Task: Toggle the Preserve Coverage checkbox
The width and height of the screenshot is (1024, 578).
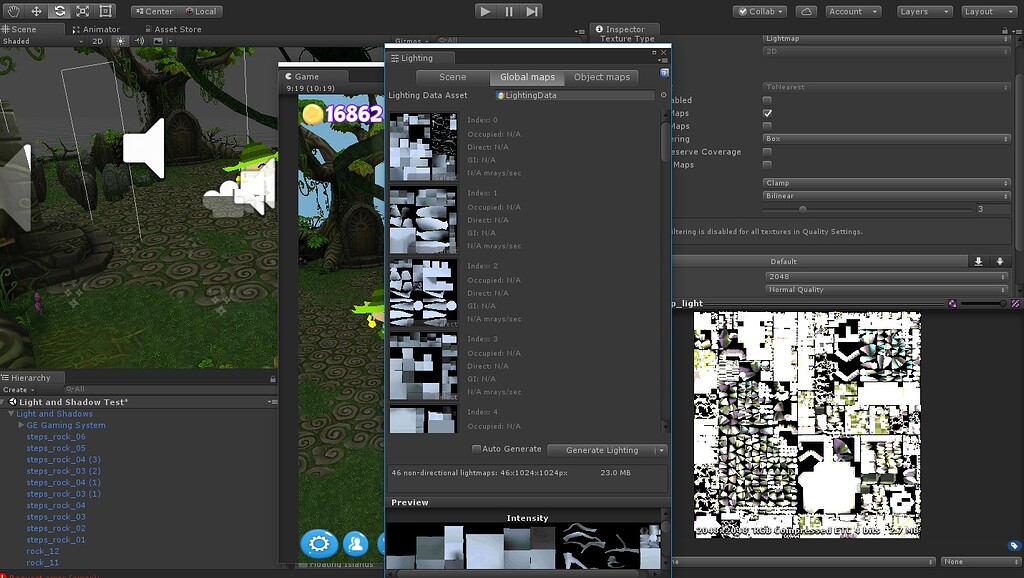Action: (766, 152)
